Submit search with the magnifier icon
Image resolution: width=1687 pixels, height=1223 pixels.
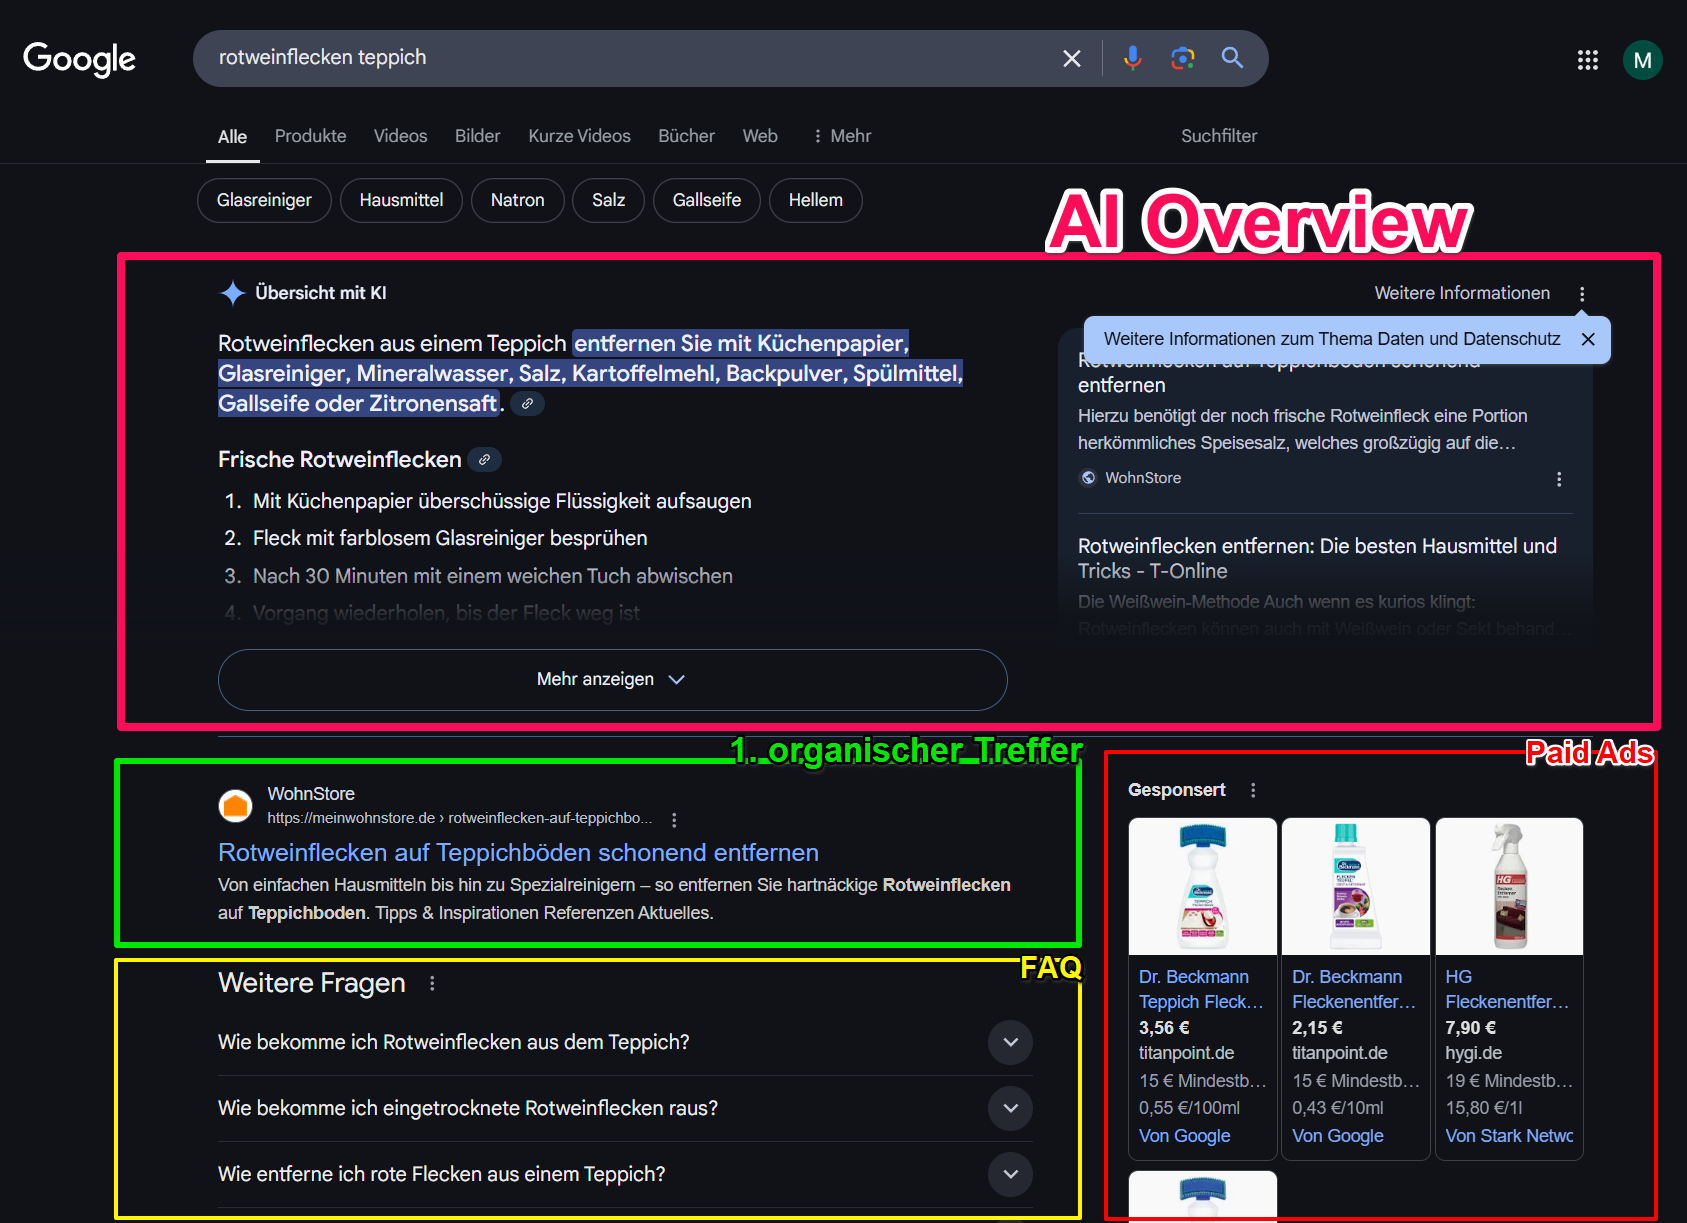click(1233, 58)
